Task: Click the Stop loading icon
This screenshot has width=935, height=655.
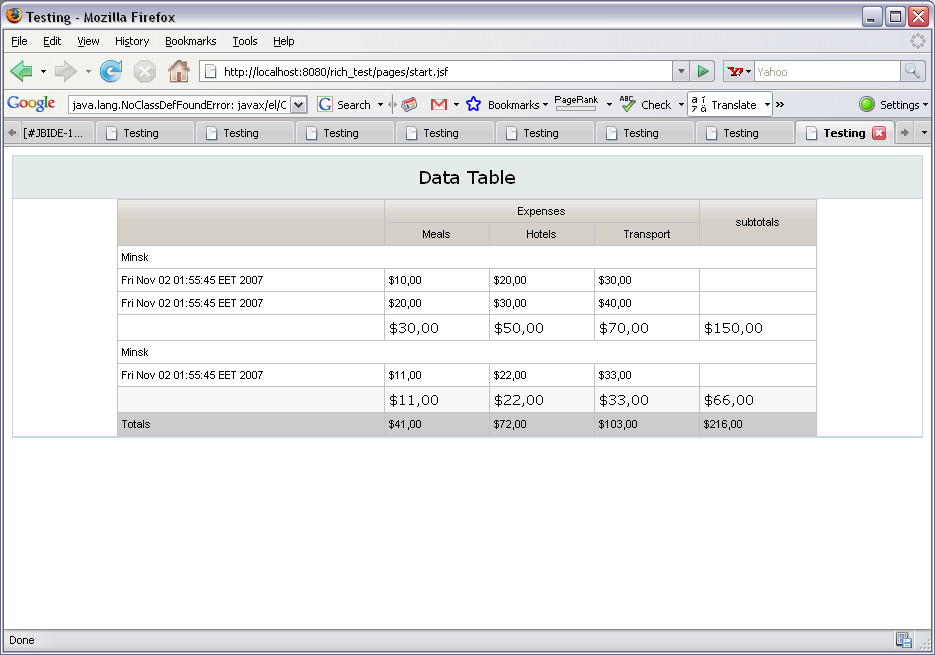Action: (144, 72)
